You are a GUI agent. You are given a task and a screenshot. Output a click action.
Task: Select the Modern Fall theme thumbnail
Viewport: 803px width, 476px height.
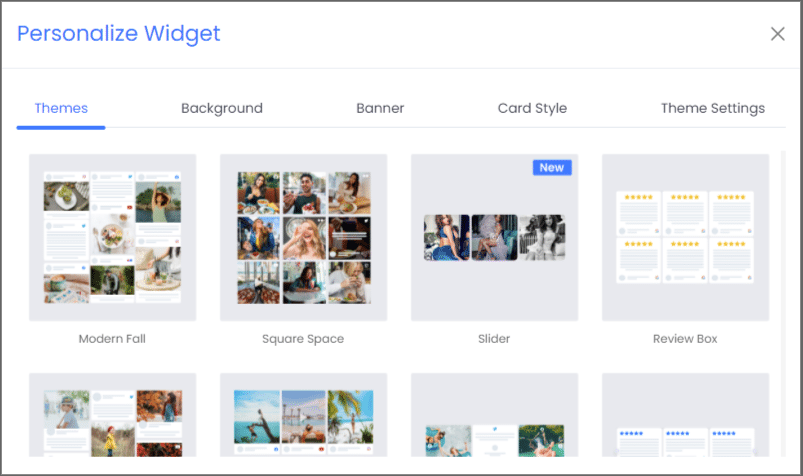coord(113,237)
